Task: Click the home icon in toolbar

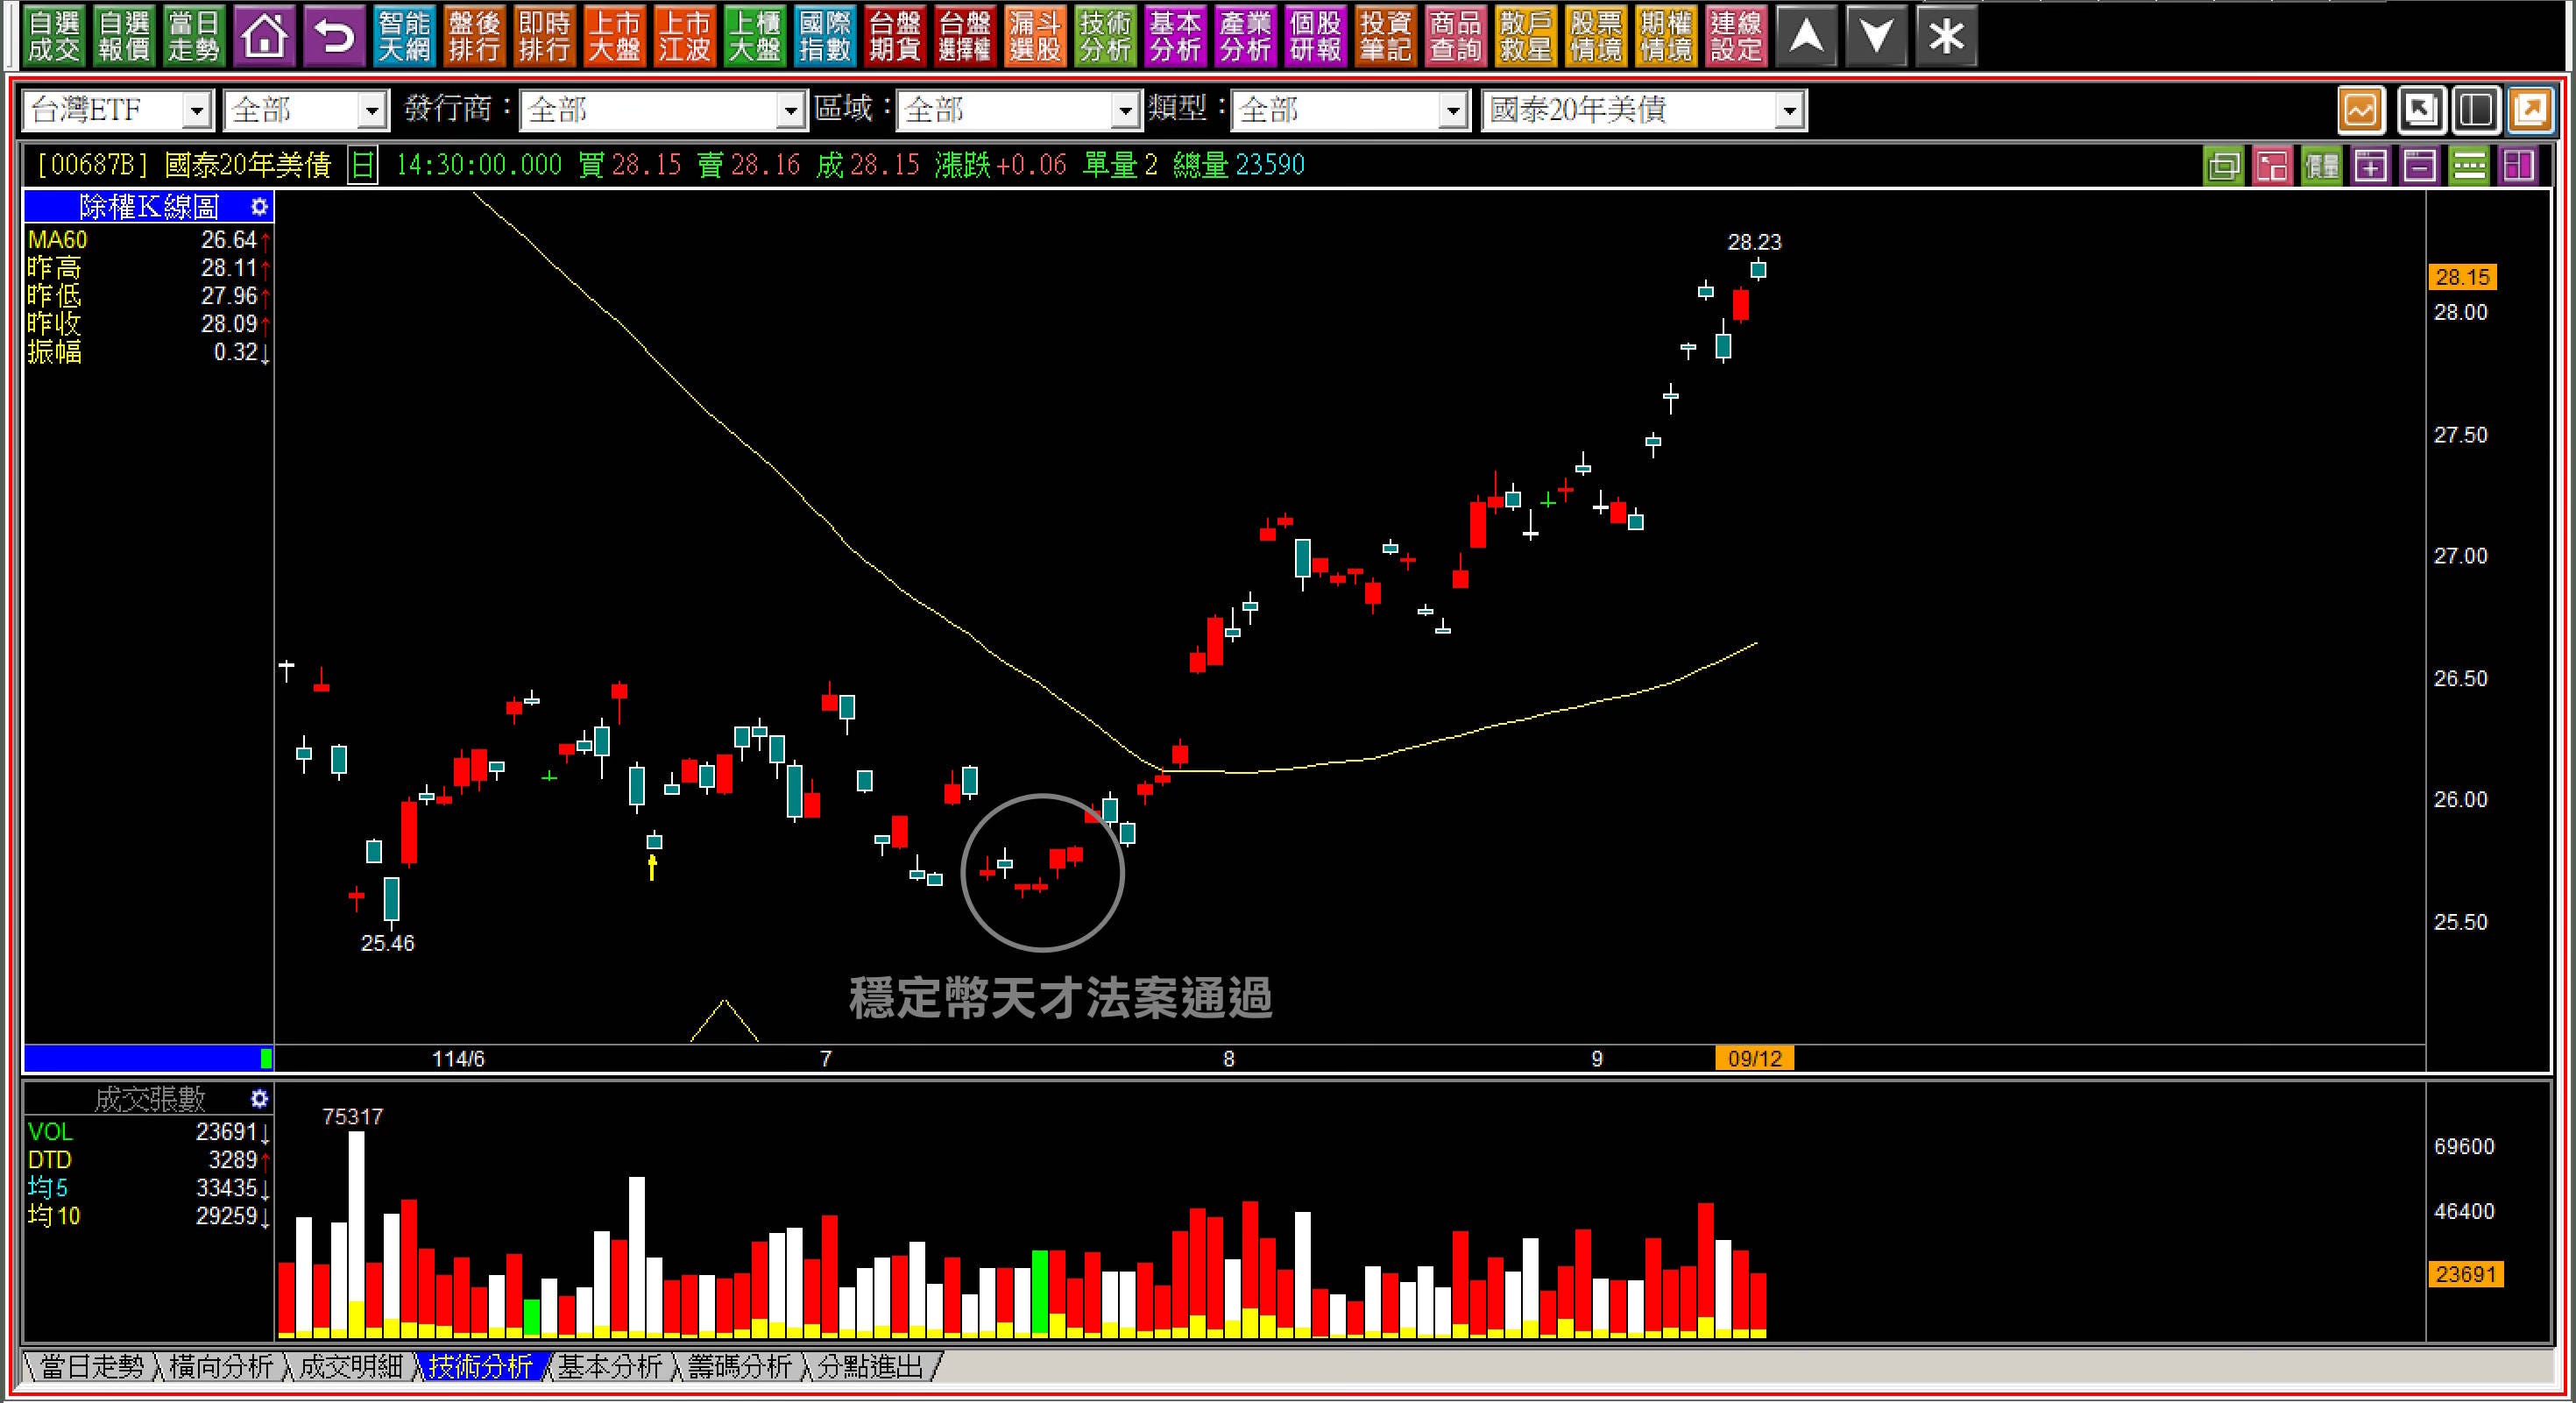Action: (x=264, y=37)
